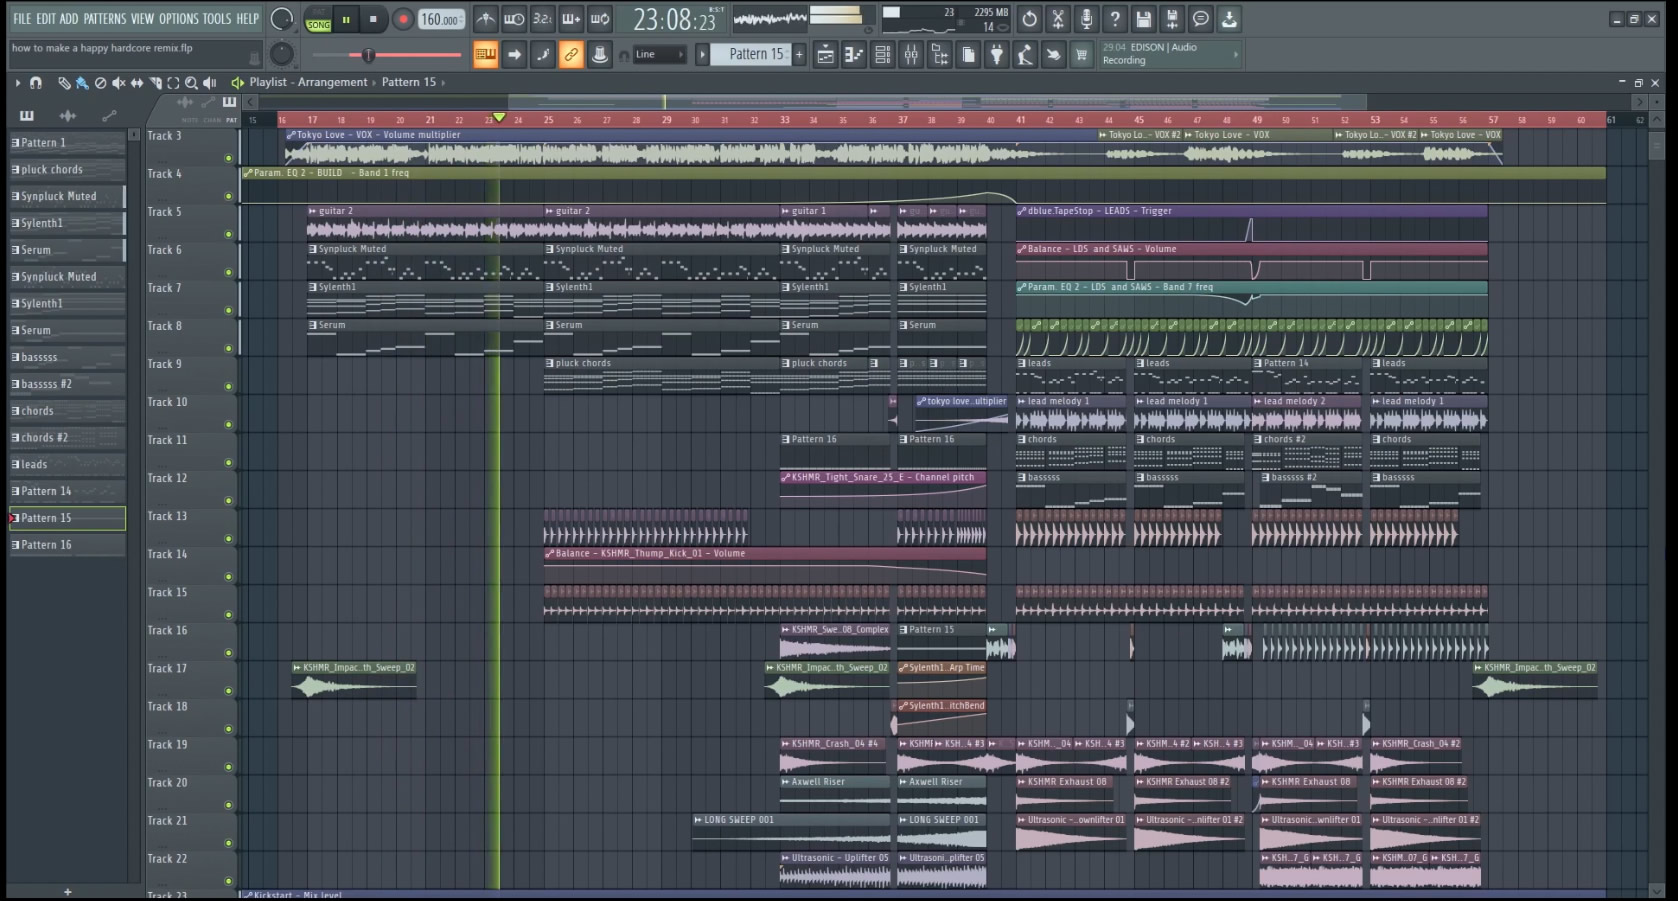Toggle mute switch on Track 9
This screenshot has width=1678, height=901.
tap(228, 386)
